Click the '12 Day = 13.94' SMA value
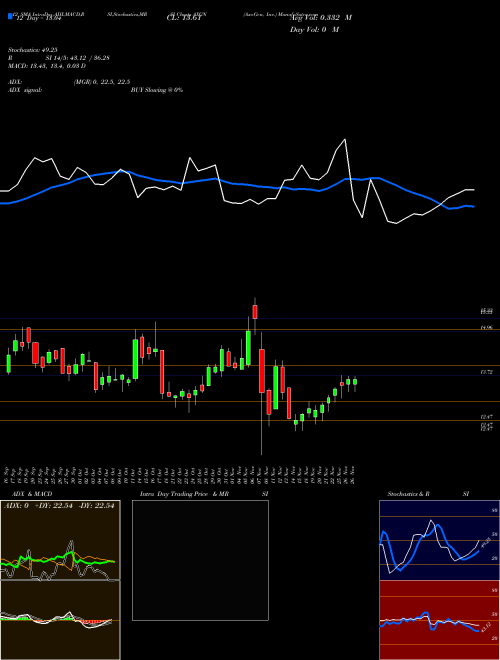Image resolution: width=500 pixels, height=660 pixels. 37,18
